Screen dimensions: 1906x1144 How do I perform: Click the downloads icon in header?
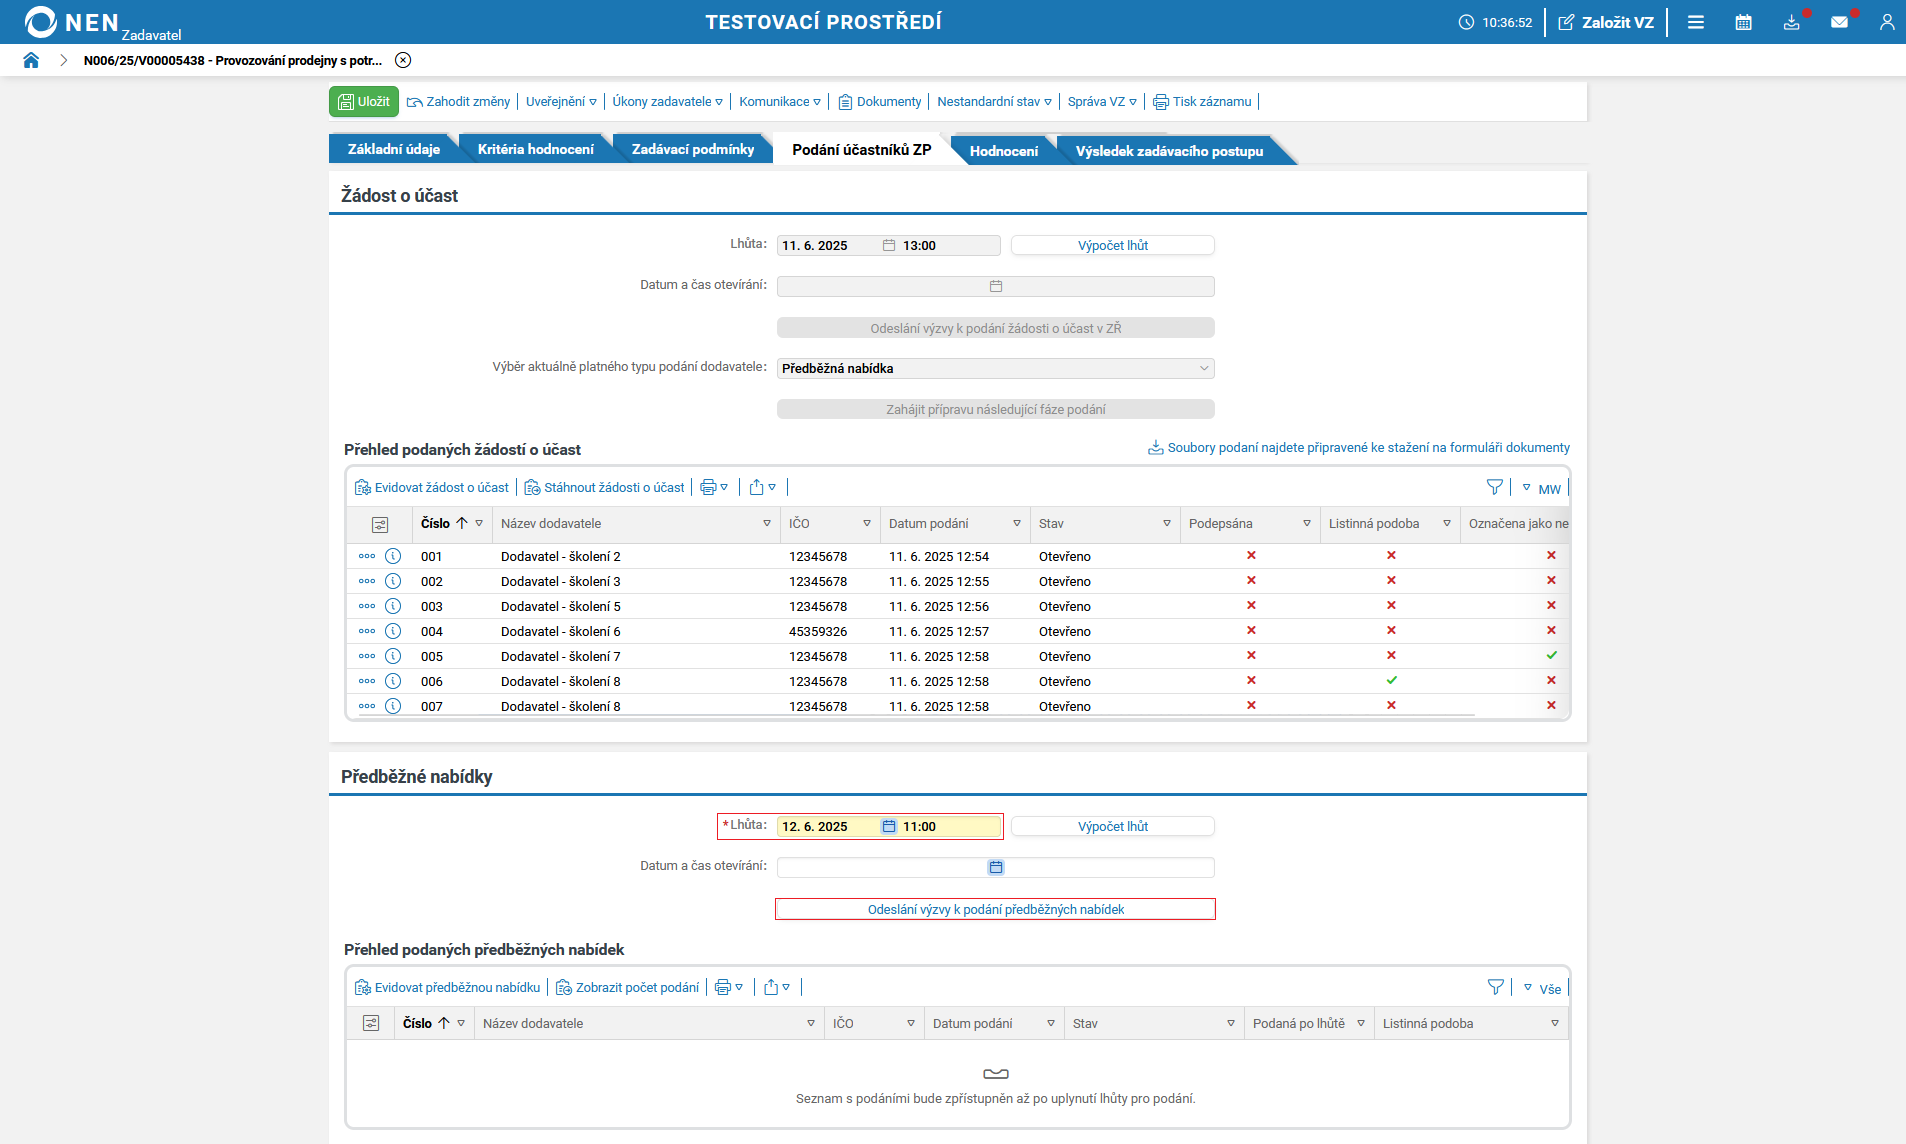coord(1791,22)
